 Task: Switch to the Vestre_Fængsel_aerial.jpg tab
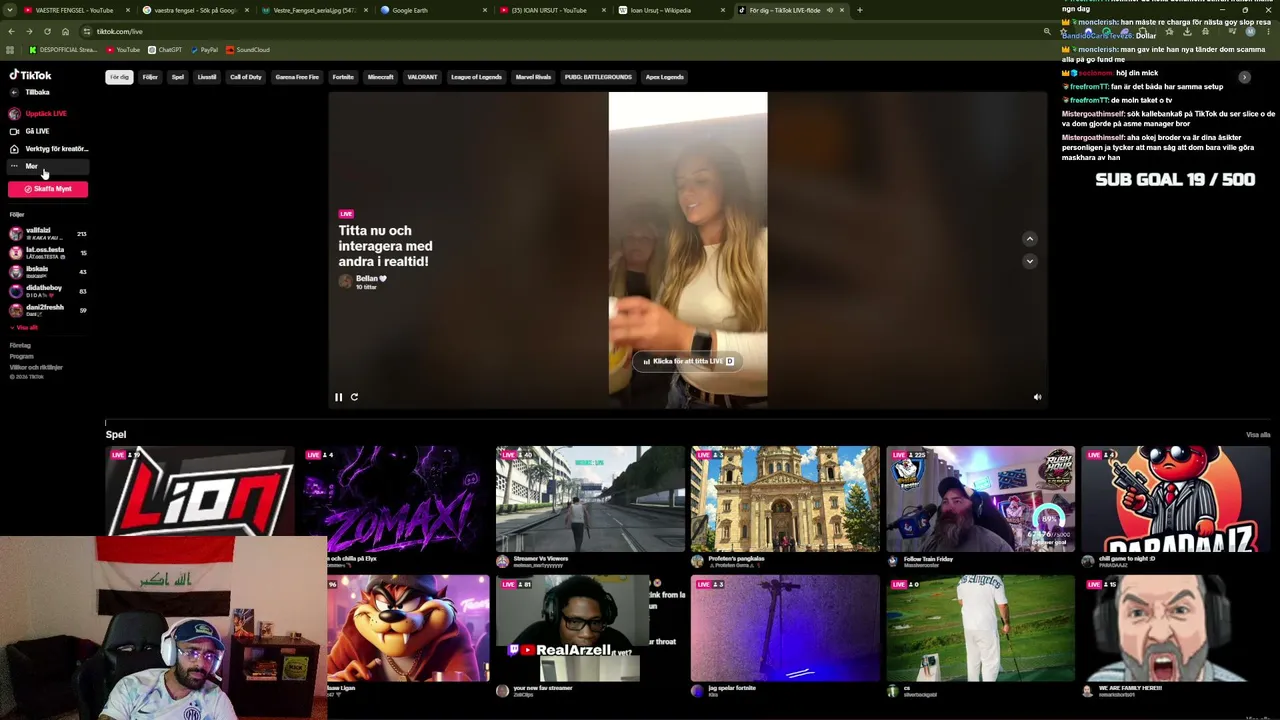point(313,10)
